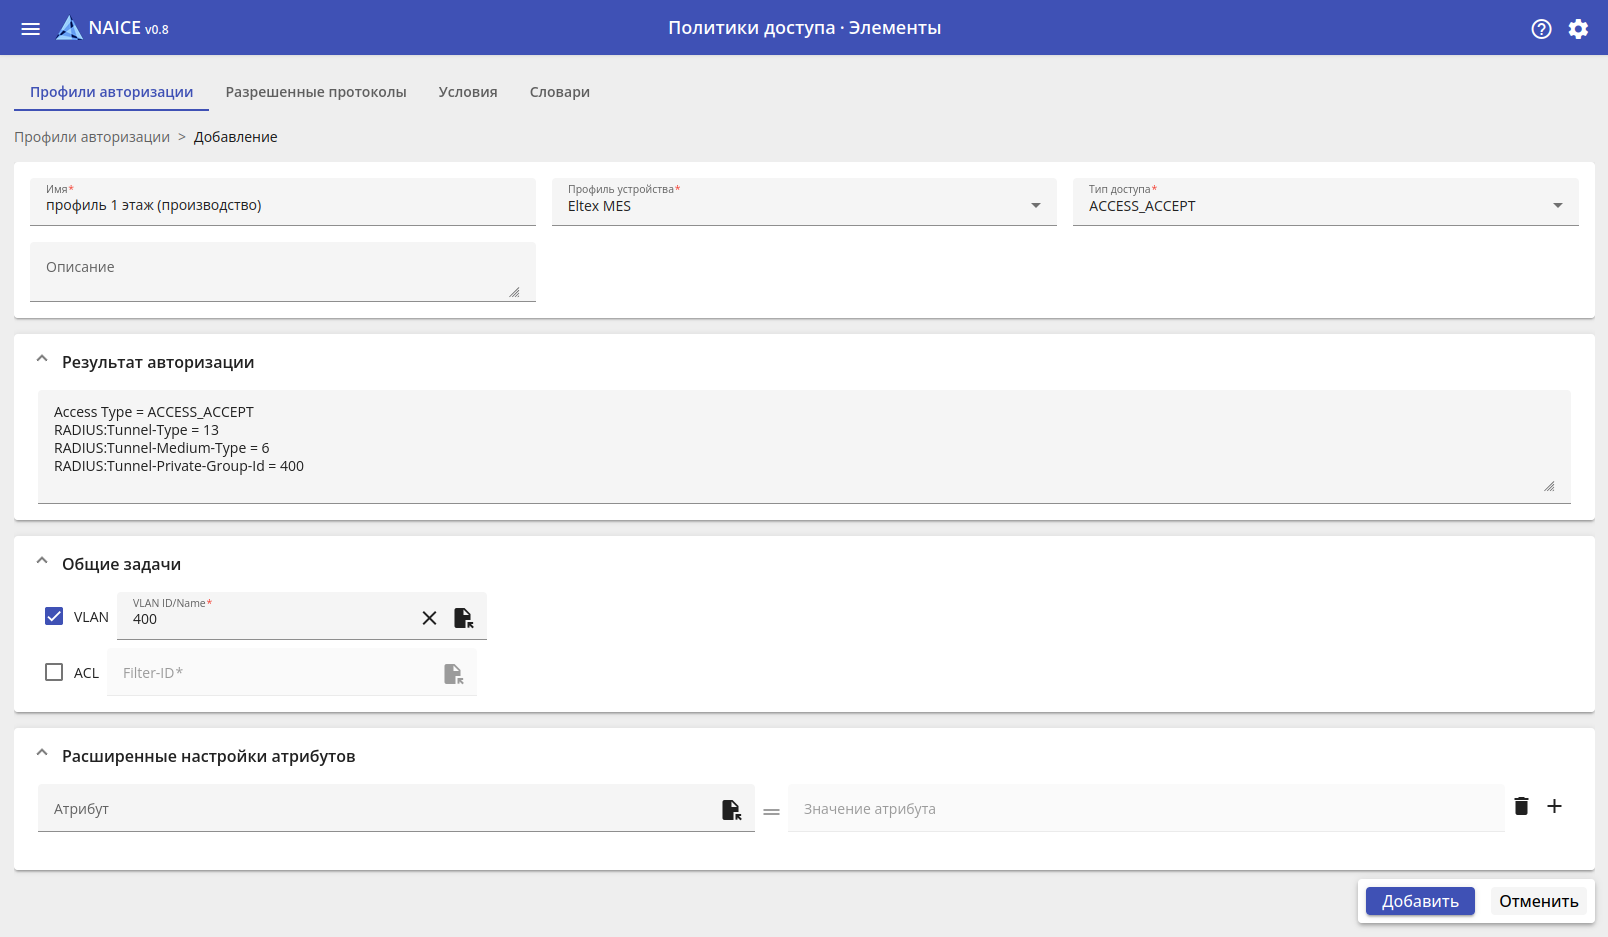This screenshot has width=1608, height=937.
Task: Add a new attribute row with plus icon
Action: pos(1554,806)
